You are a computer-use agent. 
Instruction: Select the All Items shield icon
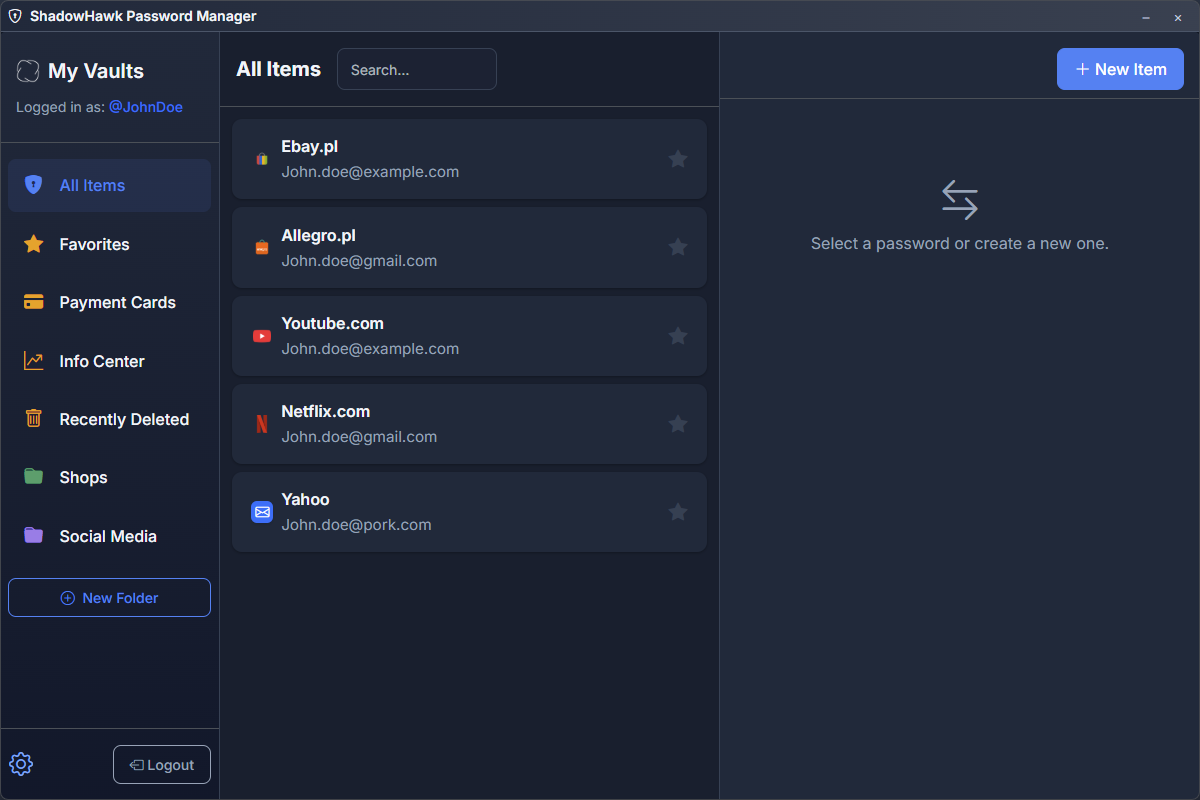33,185
